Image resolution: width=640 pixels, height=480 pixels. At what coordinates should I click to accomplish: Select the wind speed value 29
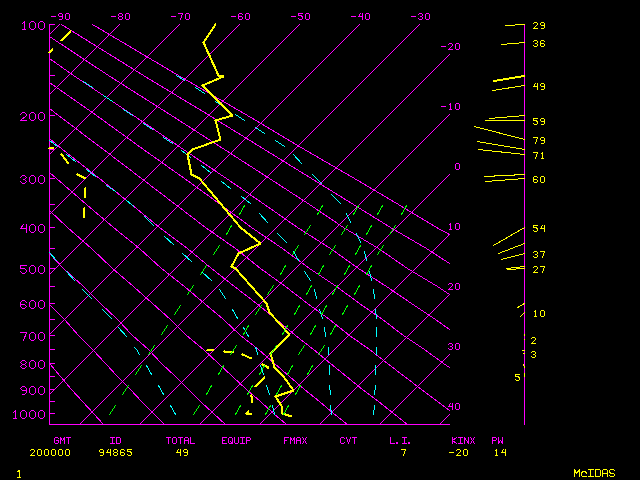(x=539, y=26)
